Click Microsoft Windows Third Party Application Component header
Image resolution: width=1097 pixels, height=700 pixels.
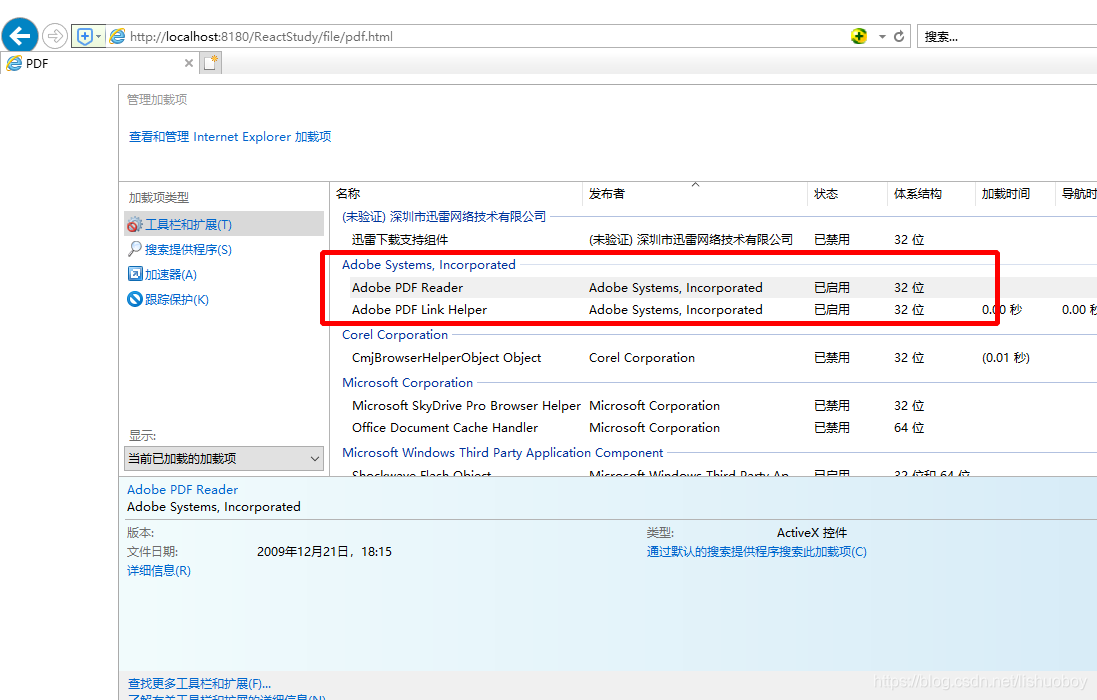pyautogui.click(x=502, y=453)
